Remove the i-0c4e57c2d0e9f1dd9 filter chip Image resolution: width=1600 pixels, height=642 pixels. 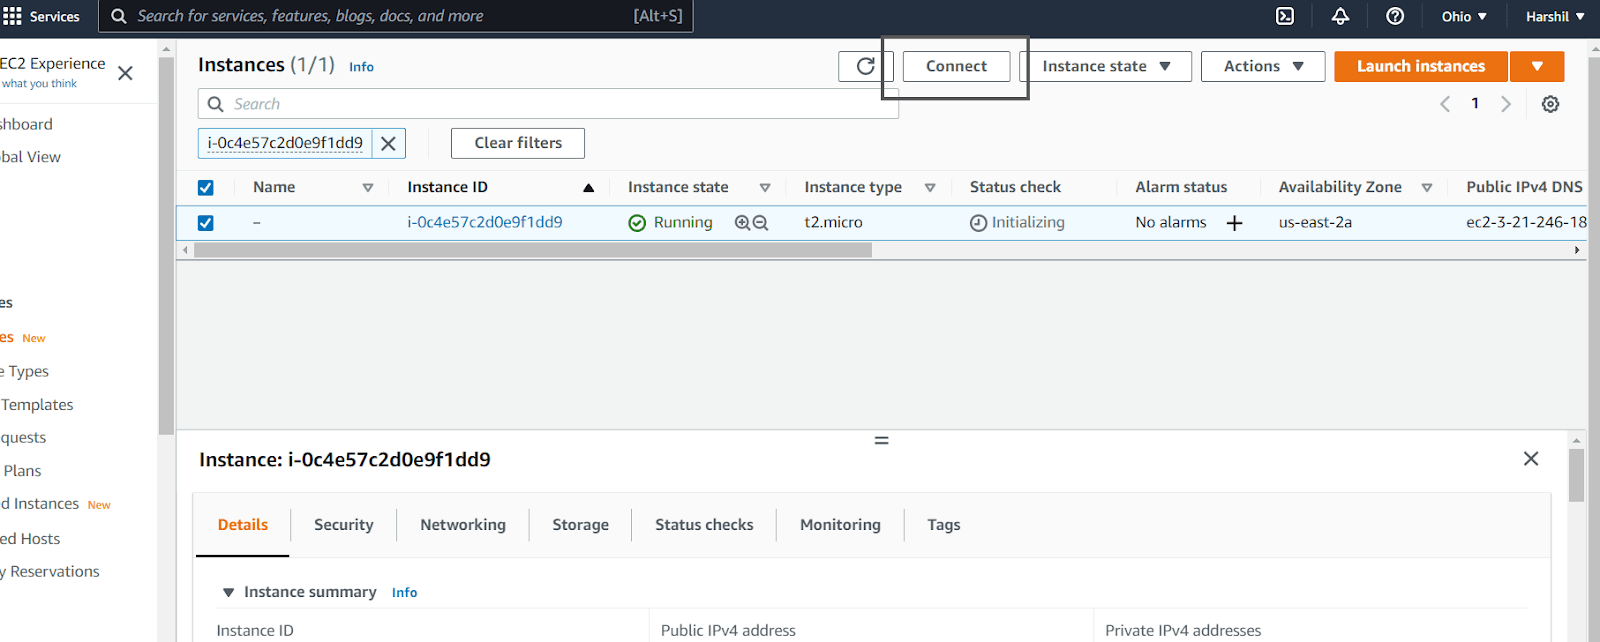[389, 143]
